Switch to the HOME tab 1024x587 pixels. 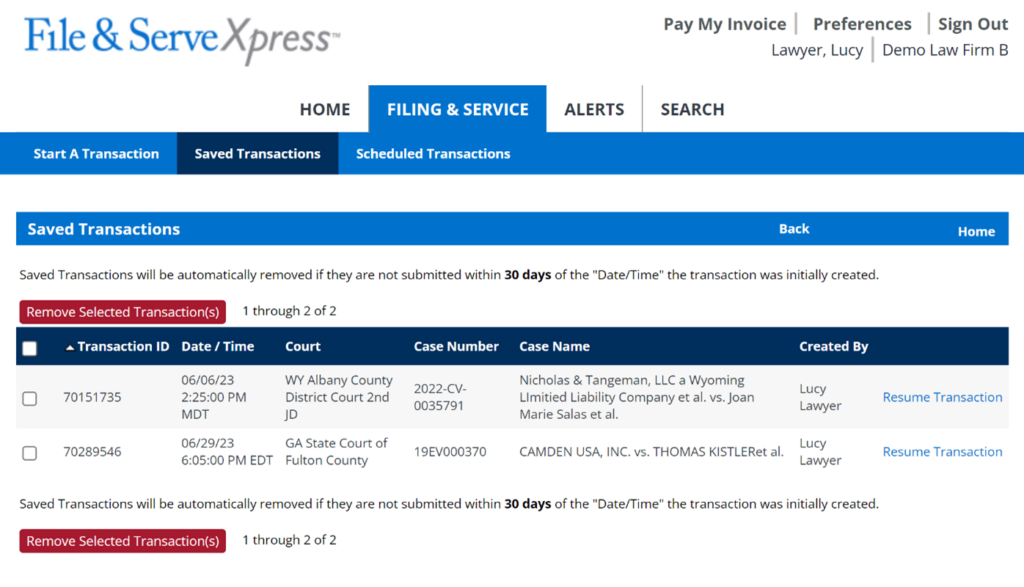pyautogui.click(x=324, y=109)
